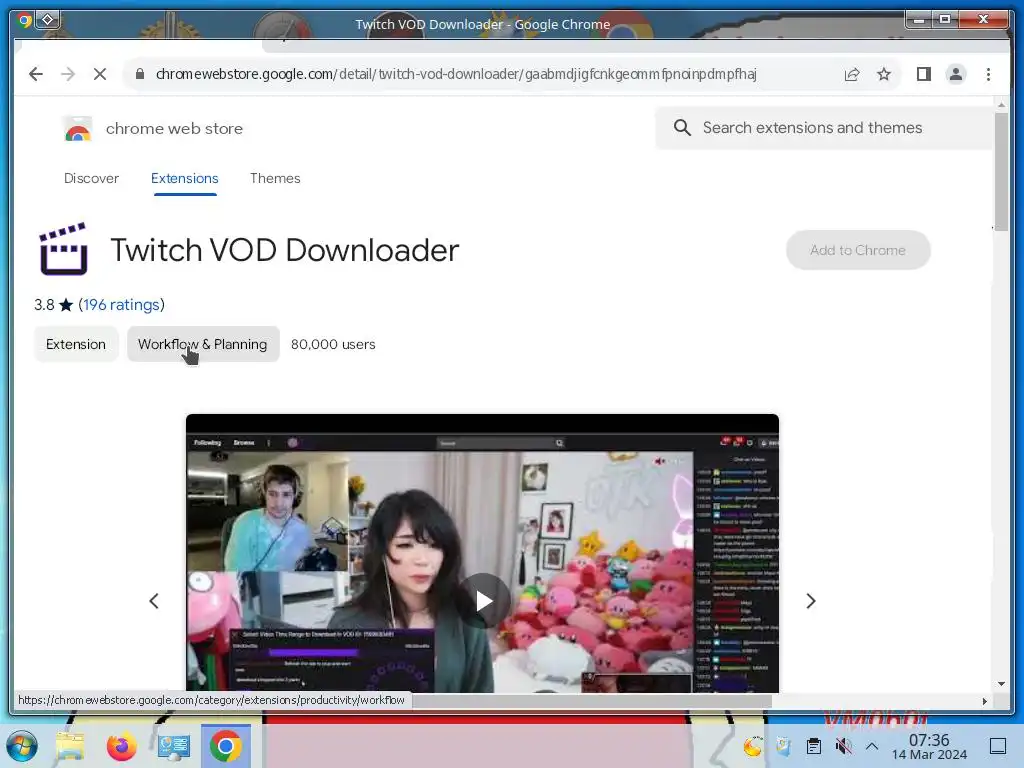Share this page via share icon

tap(852, 74)
